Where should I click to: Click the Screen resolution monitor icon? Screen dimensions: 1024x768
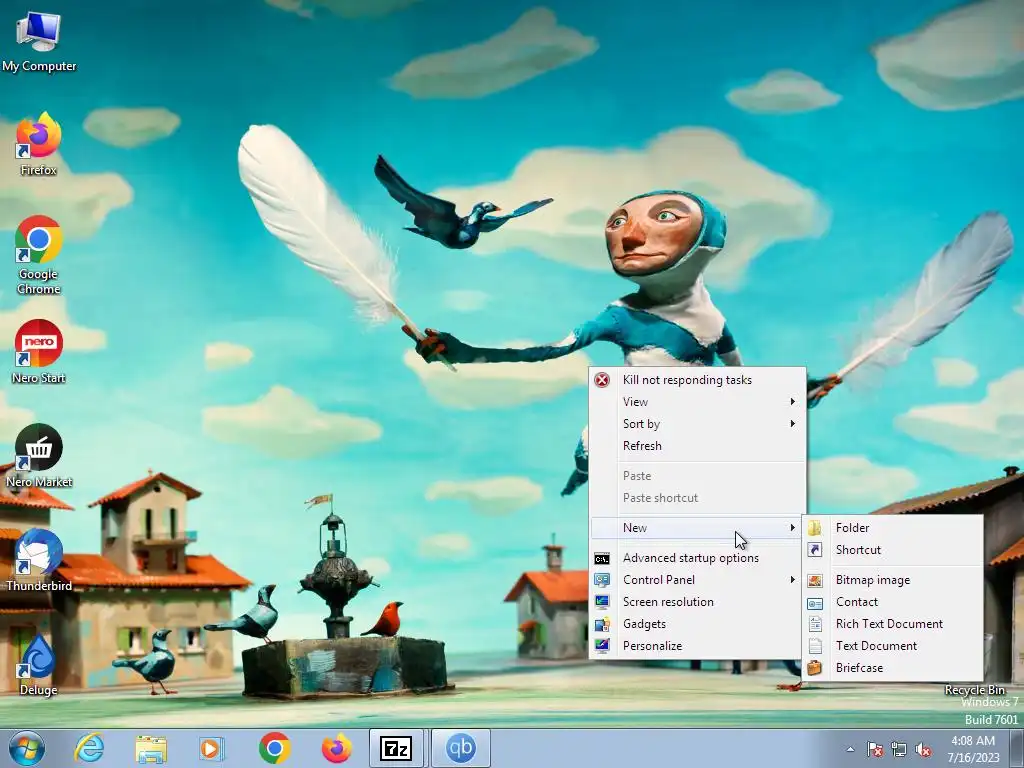pyautogui.click(x=601, y=602)
